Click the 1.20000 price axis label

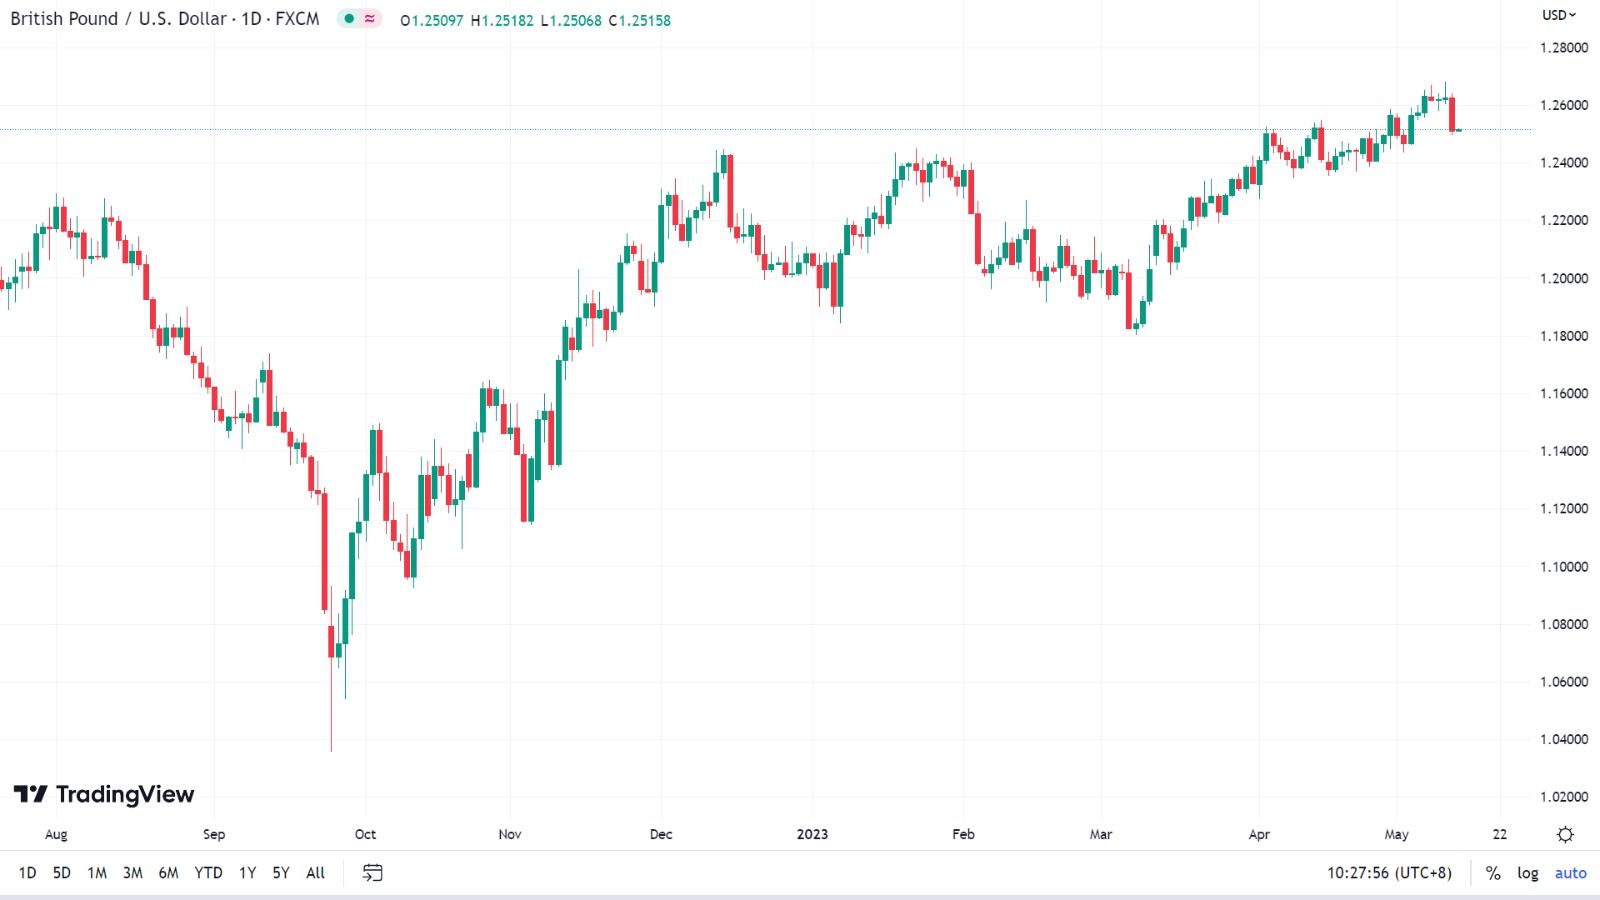pyautogui.click(x=1564, y=278)
